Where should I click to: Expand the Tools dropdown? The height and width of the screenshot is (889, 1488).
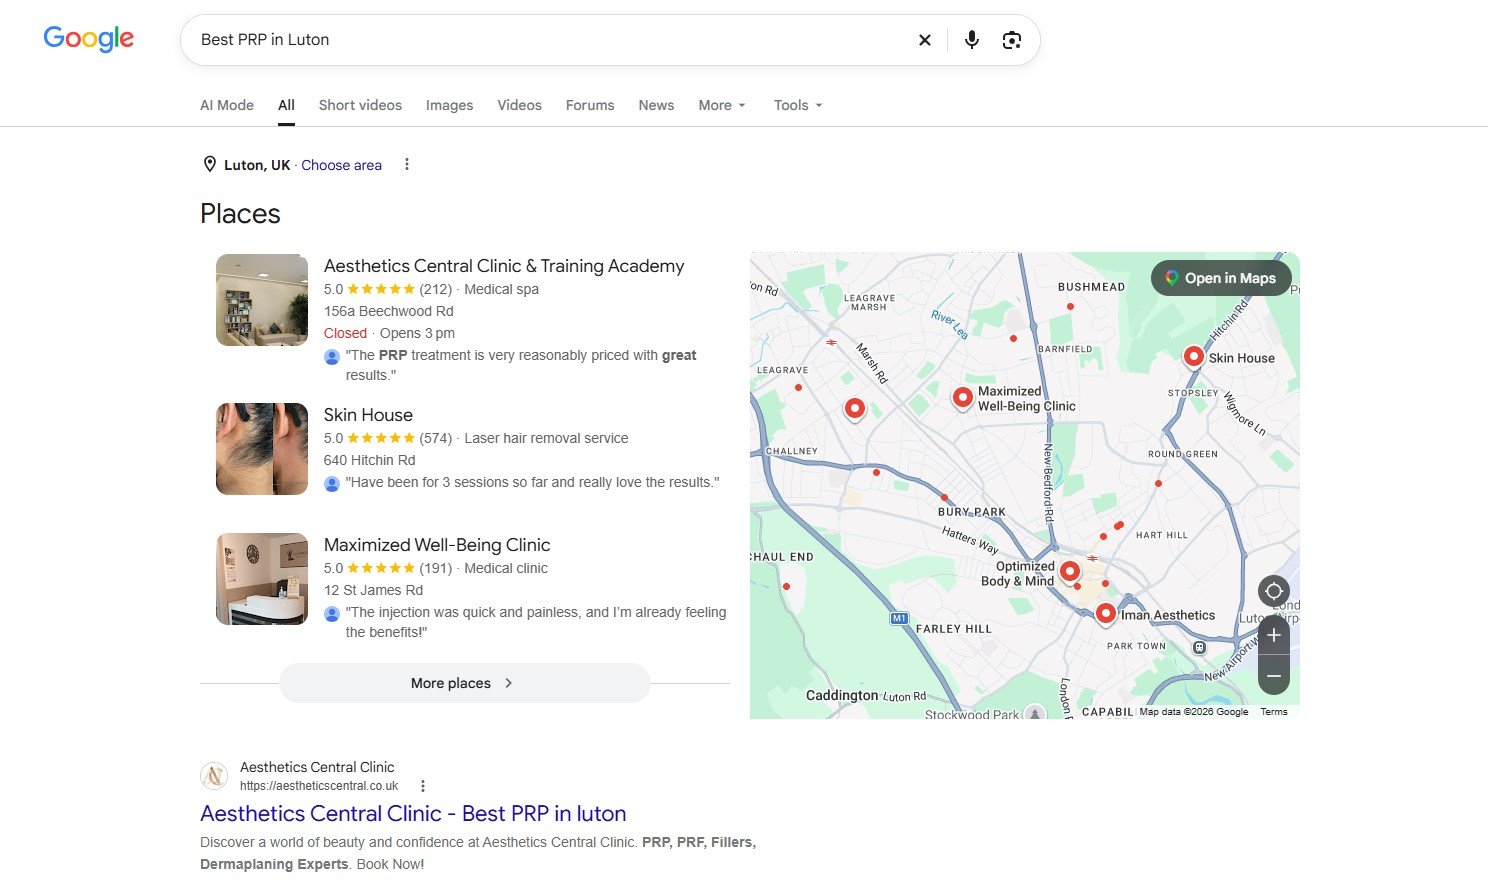pos(798,105)
